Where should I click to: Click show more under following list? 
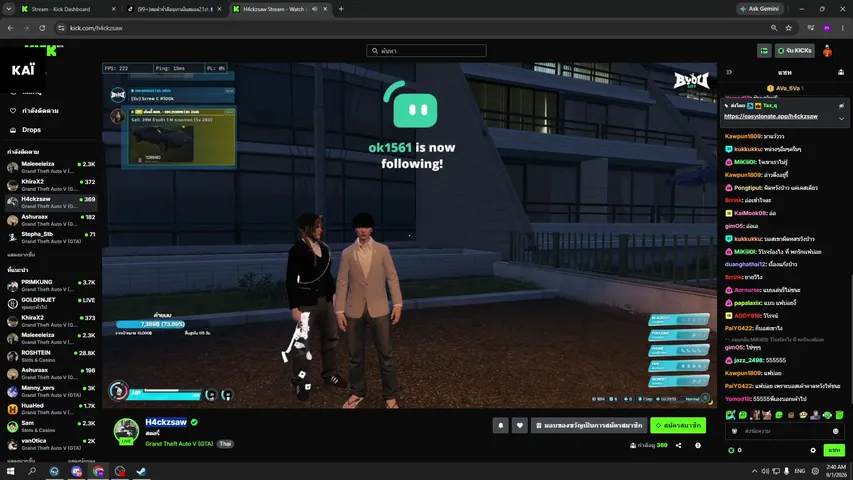(x=21, y=255)
